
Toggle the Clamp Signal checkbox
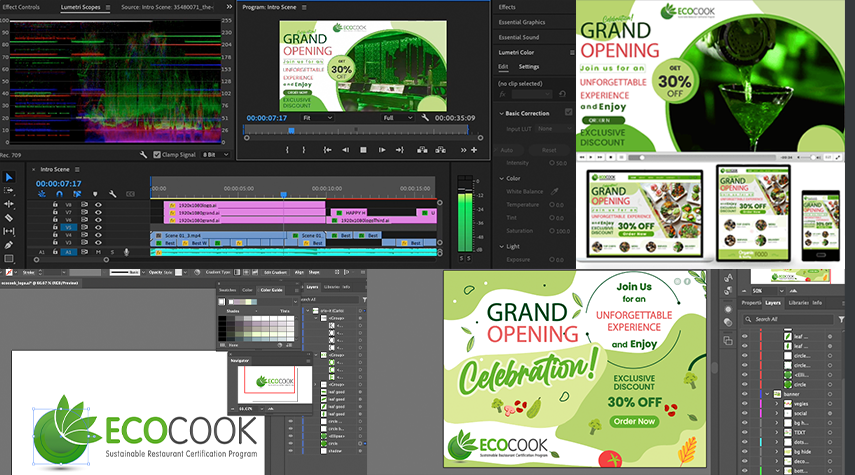tap(159, 155)
